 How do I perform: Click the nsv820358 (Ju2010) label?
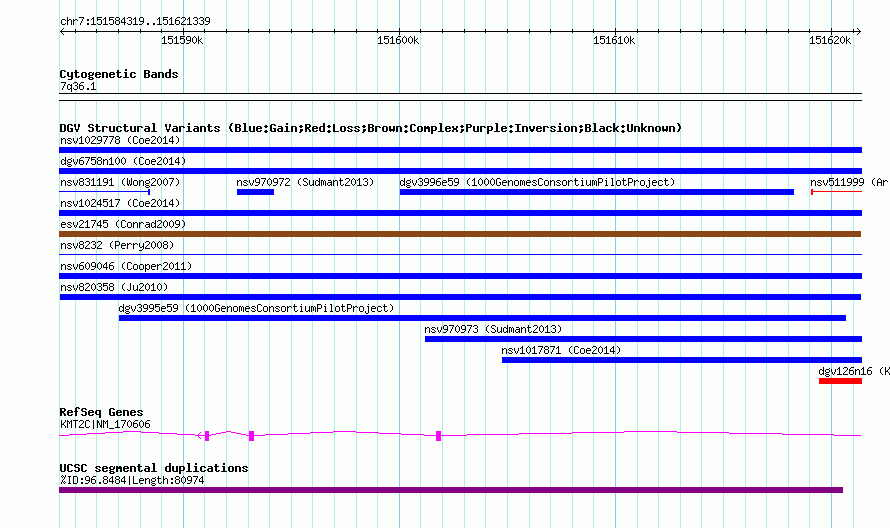(x=114, y=287)
